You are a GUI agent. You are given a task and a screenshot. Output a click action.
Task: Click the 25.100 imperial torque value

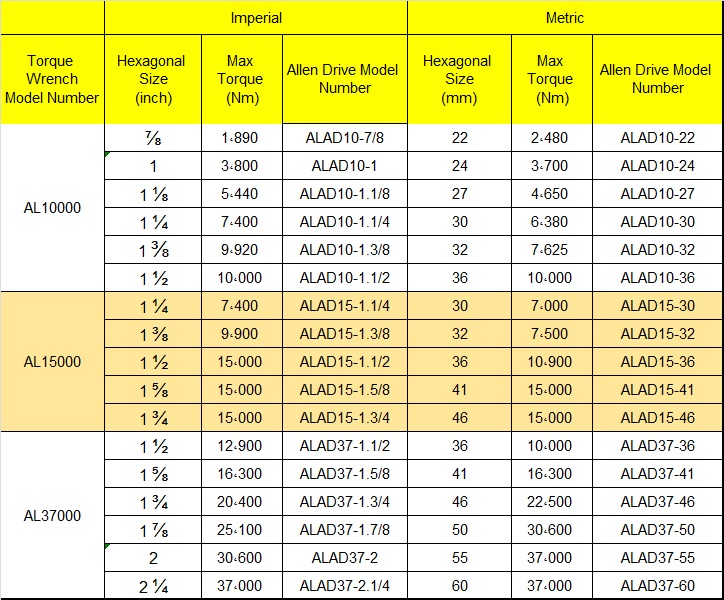pos(242,530)
